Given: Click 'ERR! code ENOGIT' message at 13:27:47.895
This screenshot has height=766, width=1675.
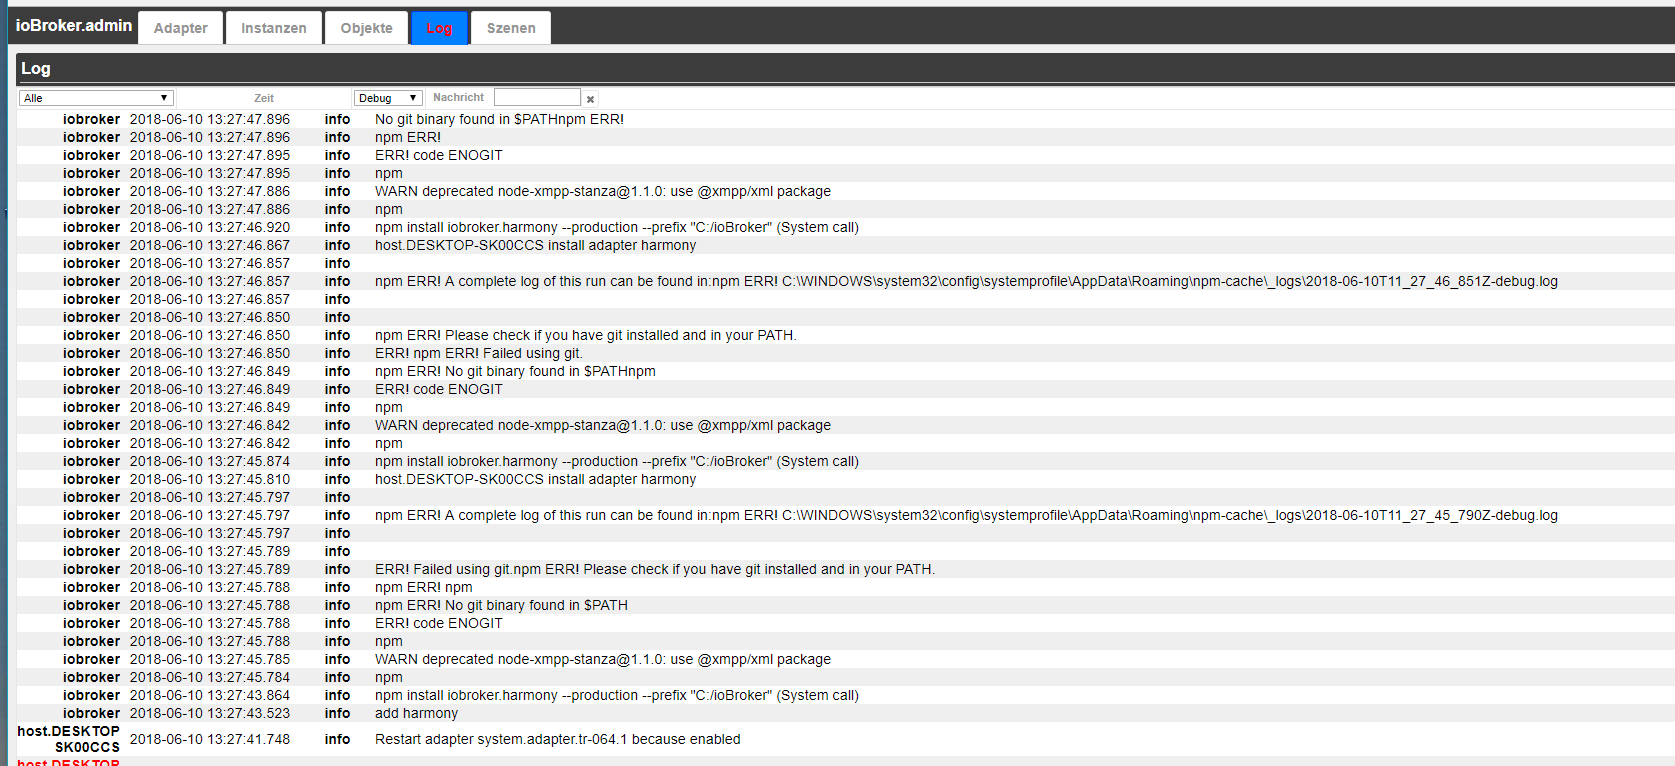Looking at the screenshot, I should click(438, 155).
